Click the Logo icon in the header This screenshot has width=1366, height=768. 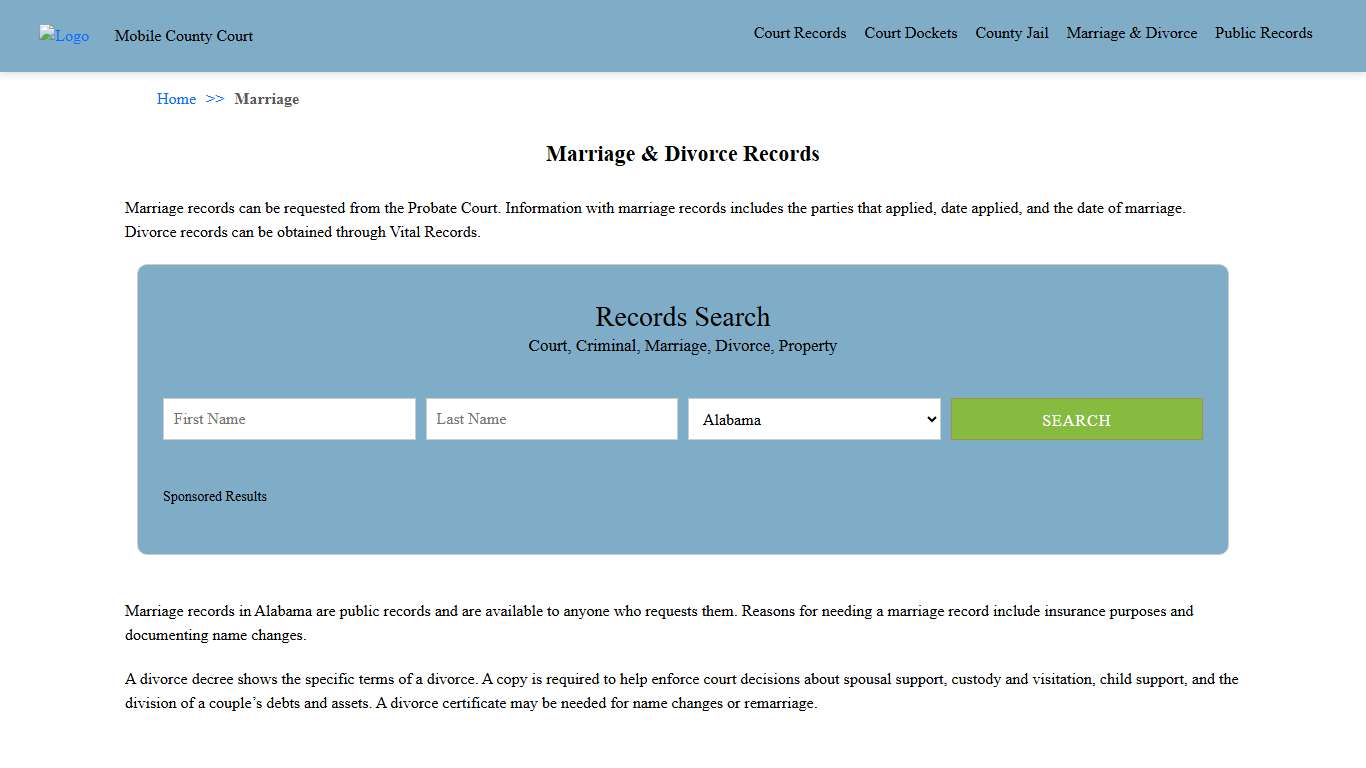click(63, 36)
